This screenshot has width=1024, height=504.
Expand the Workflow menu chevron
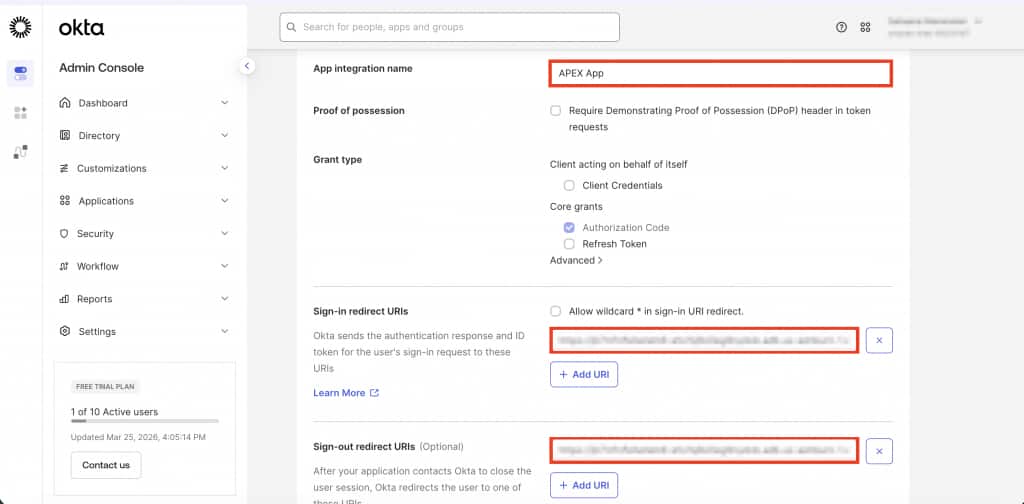[225, 266]
